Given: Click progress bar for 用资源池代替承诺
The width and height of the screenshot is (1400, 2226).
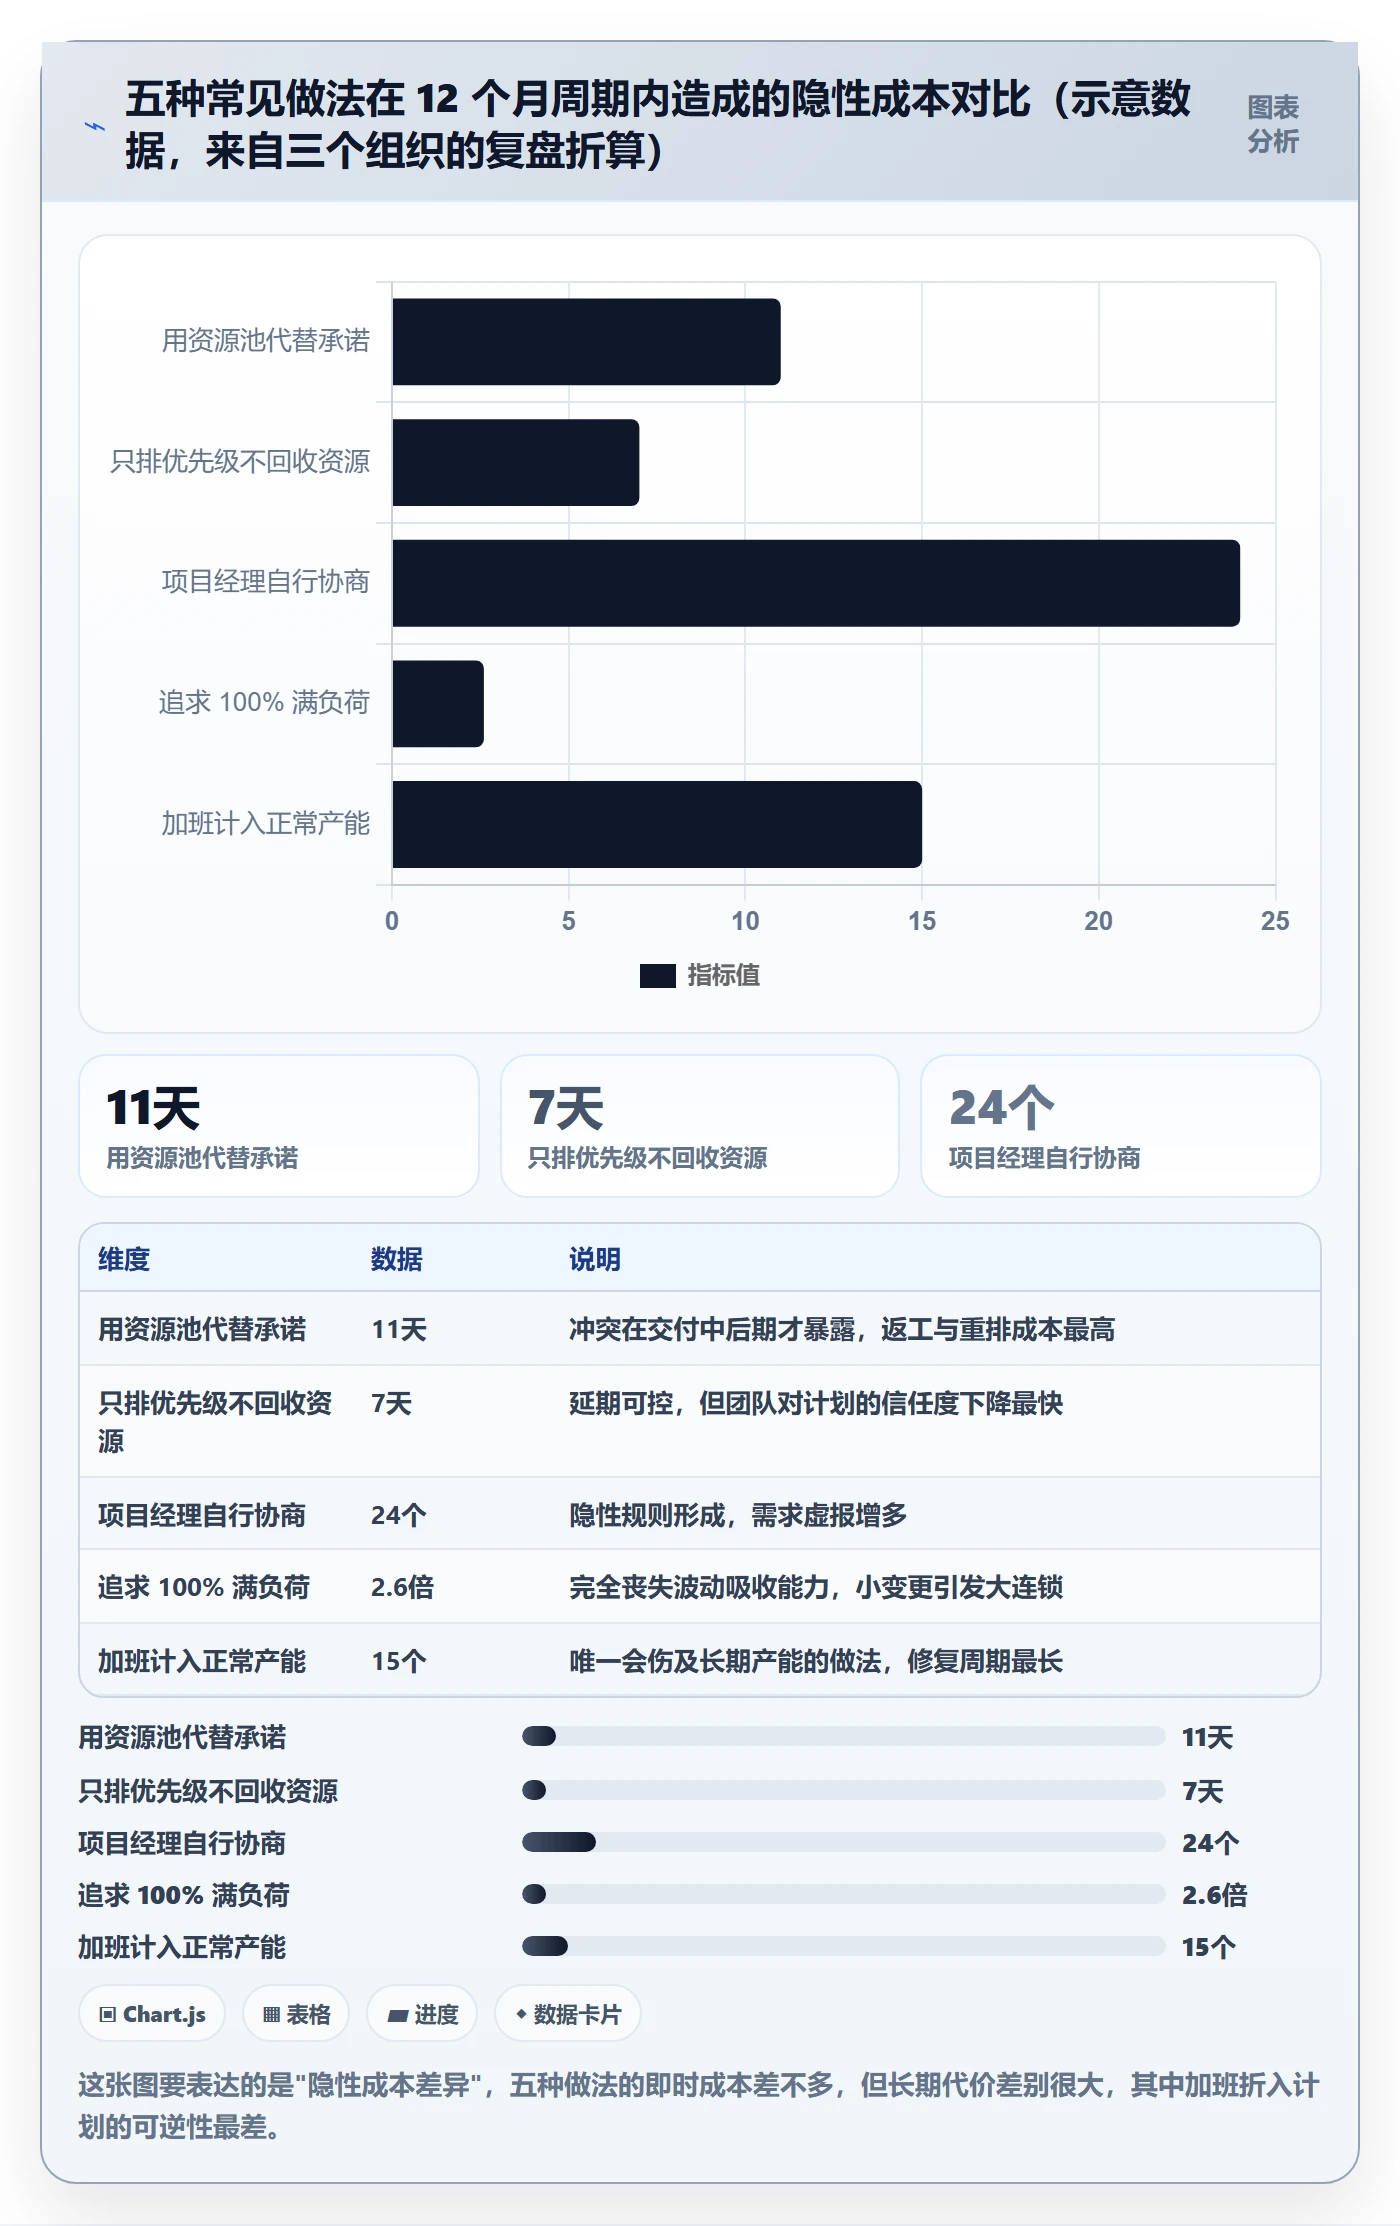Looking at the screenshot, I should point(843,1736).
